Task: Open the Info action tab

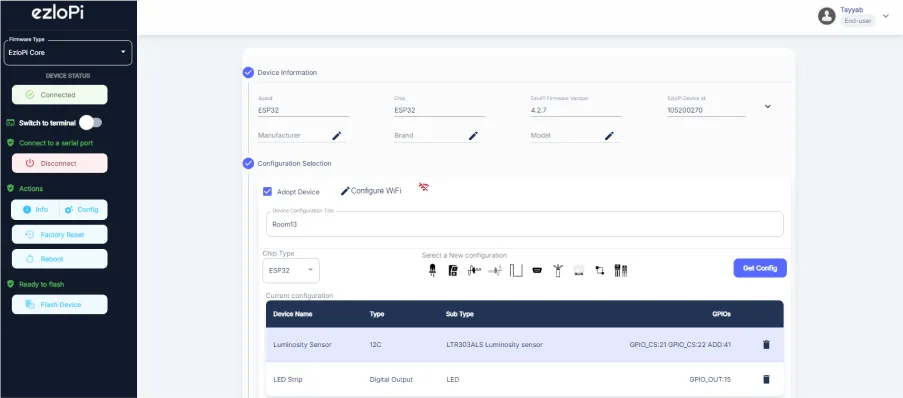Action: tap(36, 210)
